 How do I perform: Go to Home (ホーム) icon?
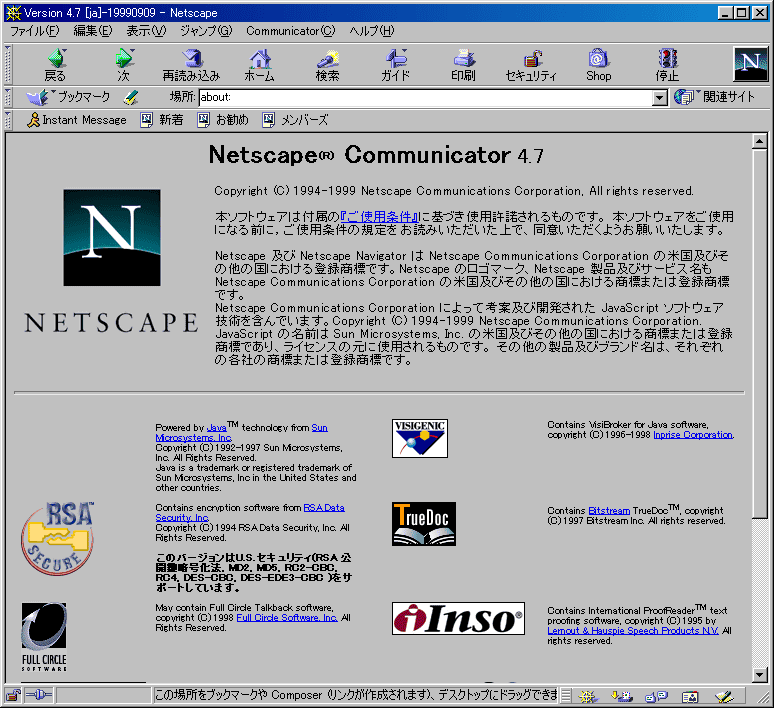pos(260,65)
